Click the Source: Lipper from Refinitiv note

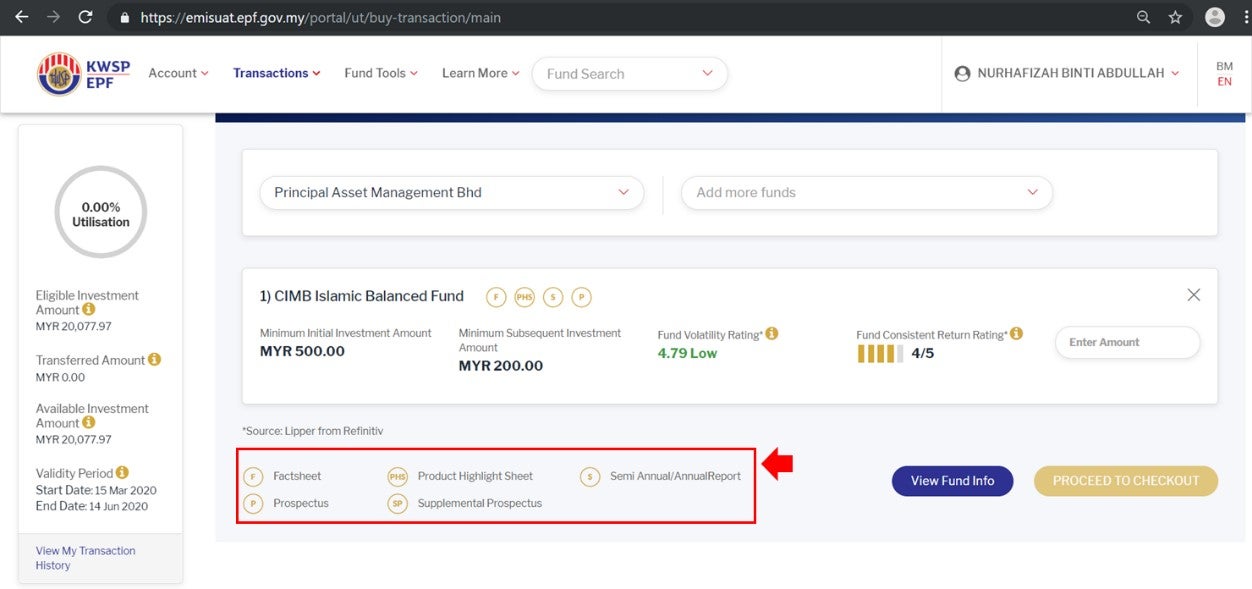click(312, 431)
